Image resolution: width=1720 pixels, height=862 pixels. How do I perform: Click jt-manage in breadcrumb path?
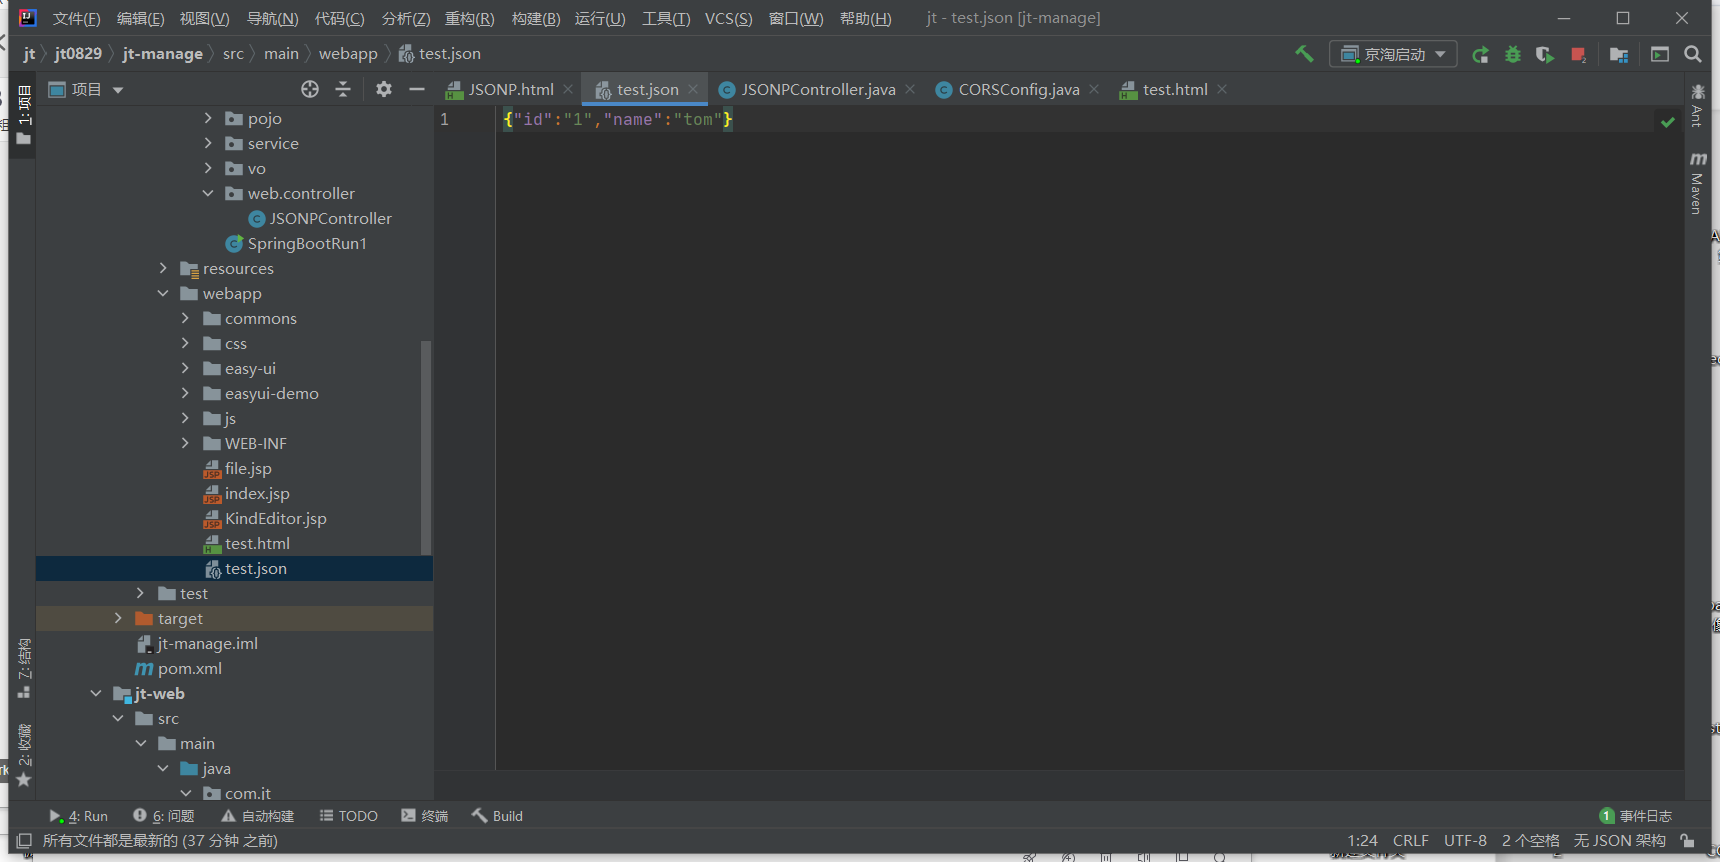pyautogui.click(x=162, y=54)
